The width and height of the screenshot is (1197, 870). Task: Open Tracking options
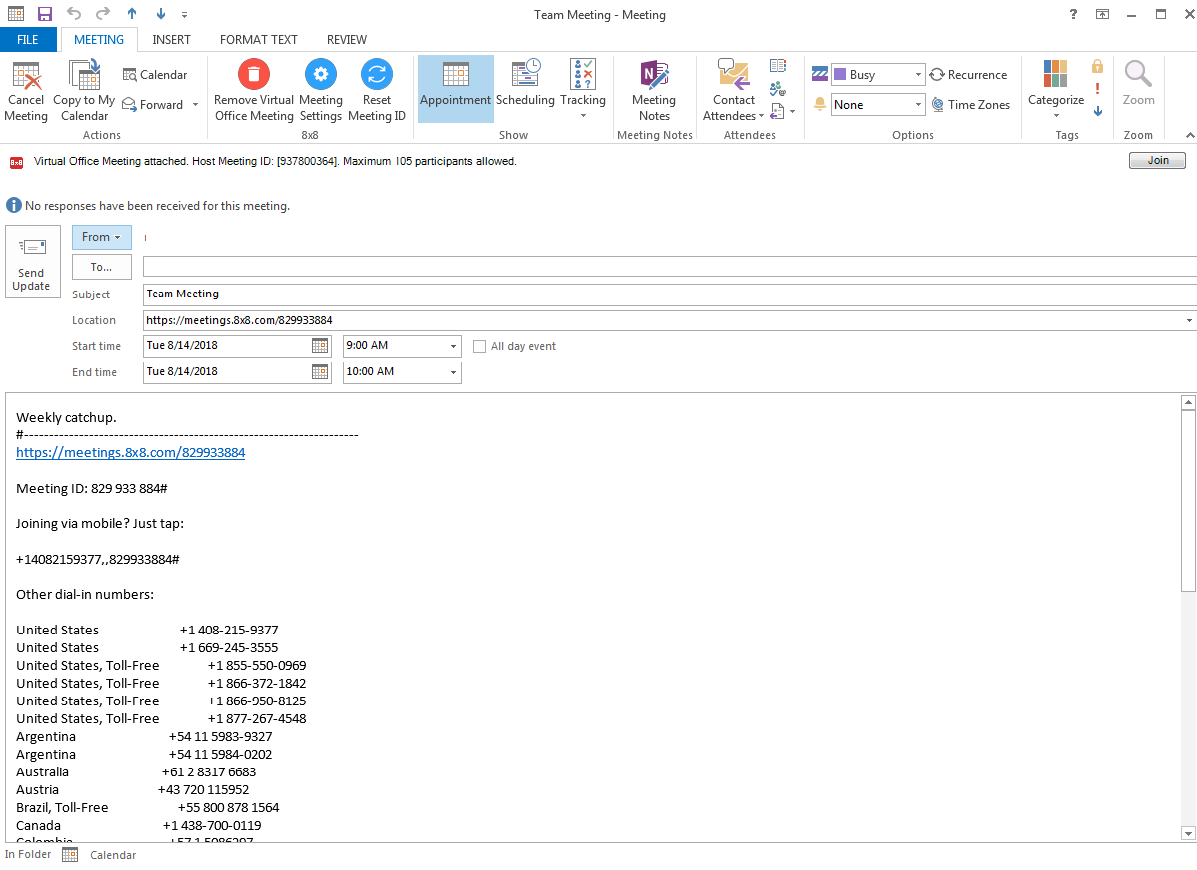(x=582, y=89)
